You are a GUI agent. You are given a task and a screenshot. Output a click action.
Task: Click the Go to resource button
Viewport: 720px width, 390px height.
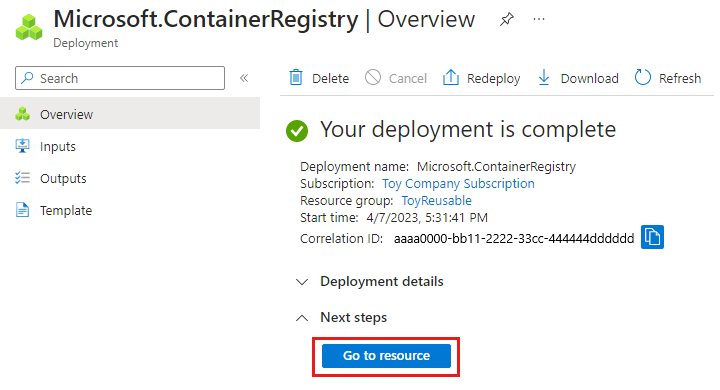386,356
